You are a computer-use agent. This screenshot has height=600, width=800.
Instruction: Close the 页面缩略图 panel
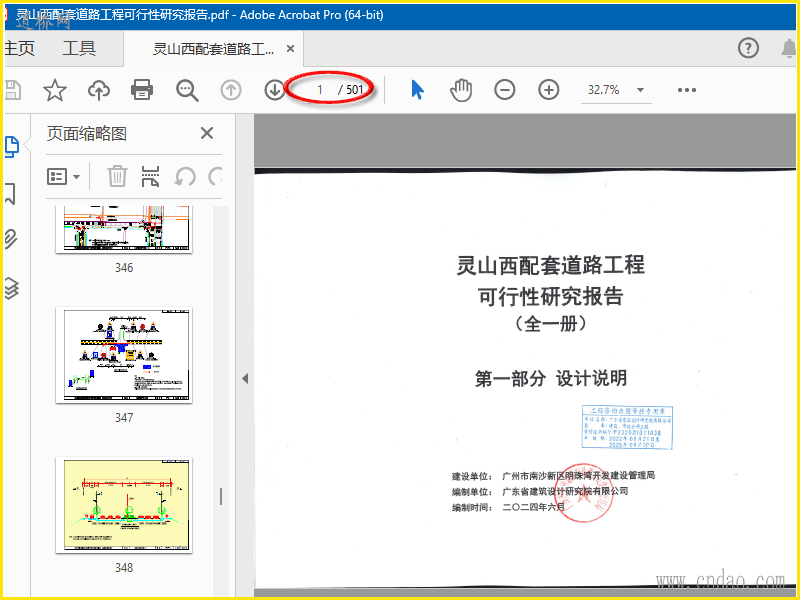click(207, 133)
